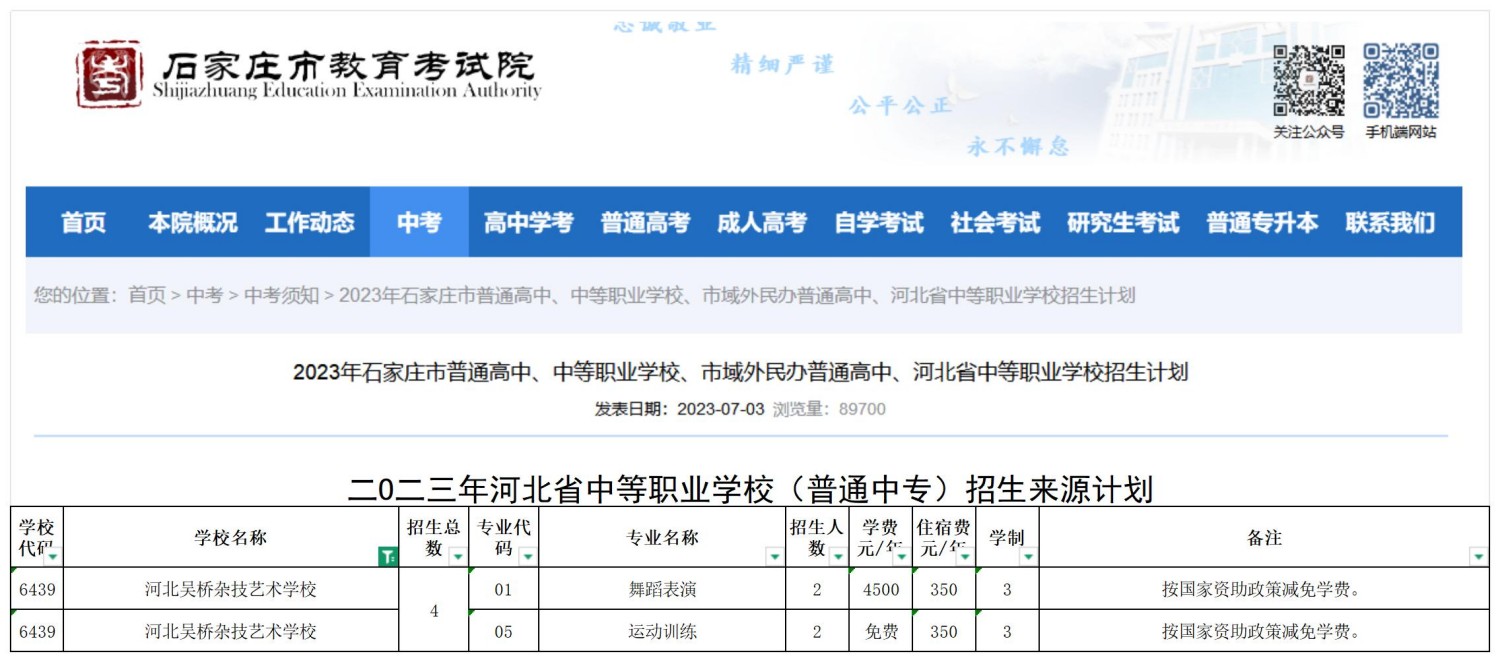This screenshot has width=1500, height=662.
Task: Select the 中考 navigation tab
Action: click(418, 222)
